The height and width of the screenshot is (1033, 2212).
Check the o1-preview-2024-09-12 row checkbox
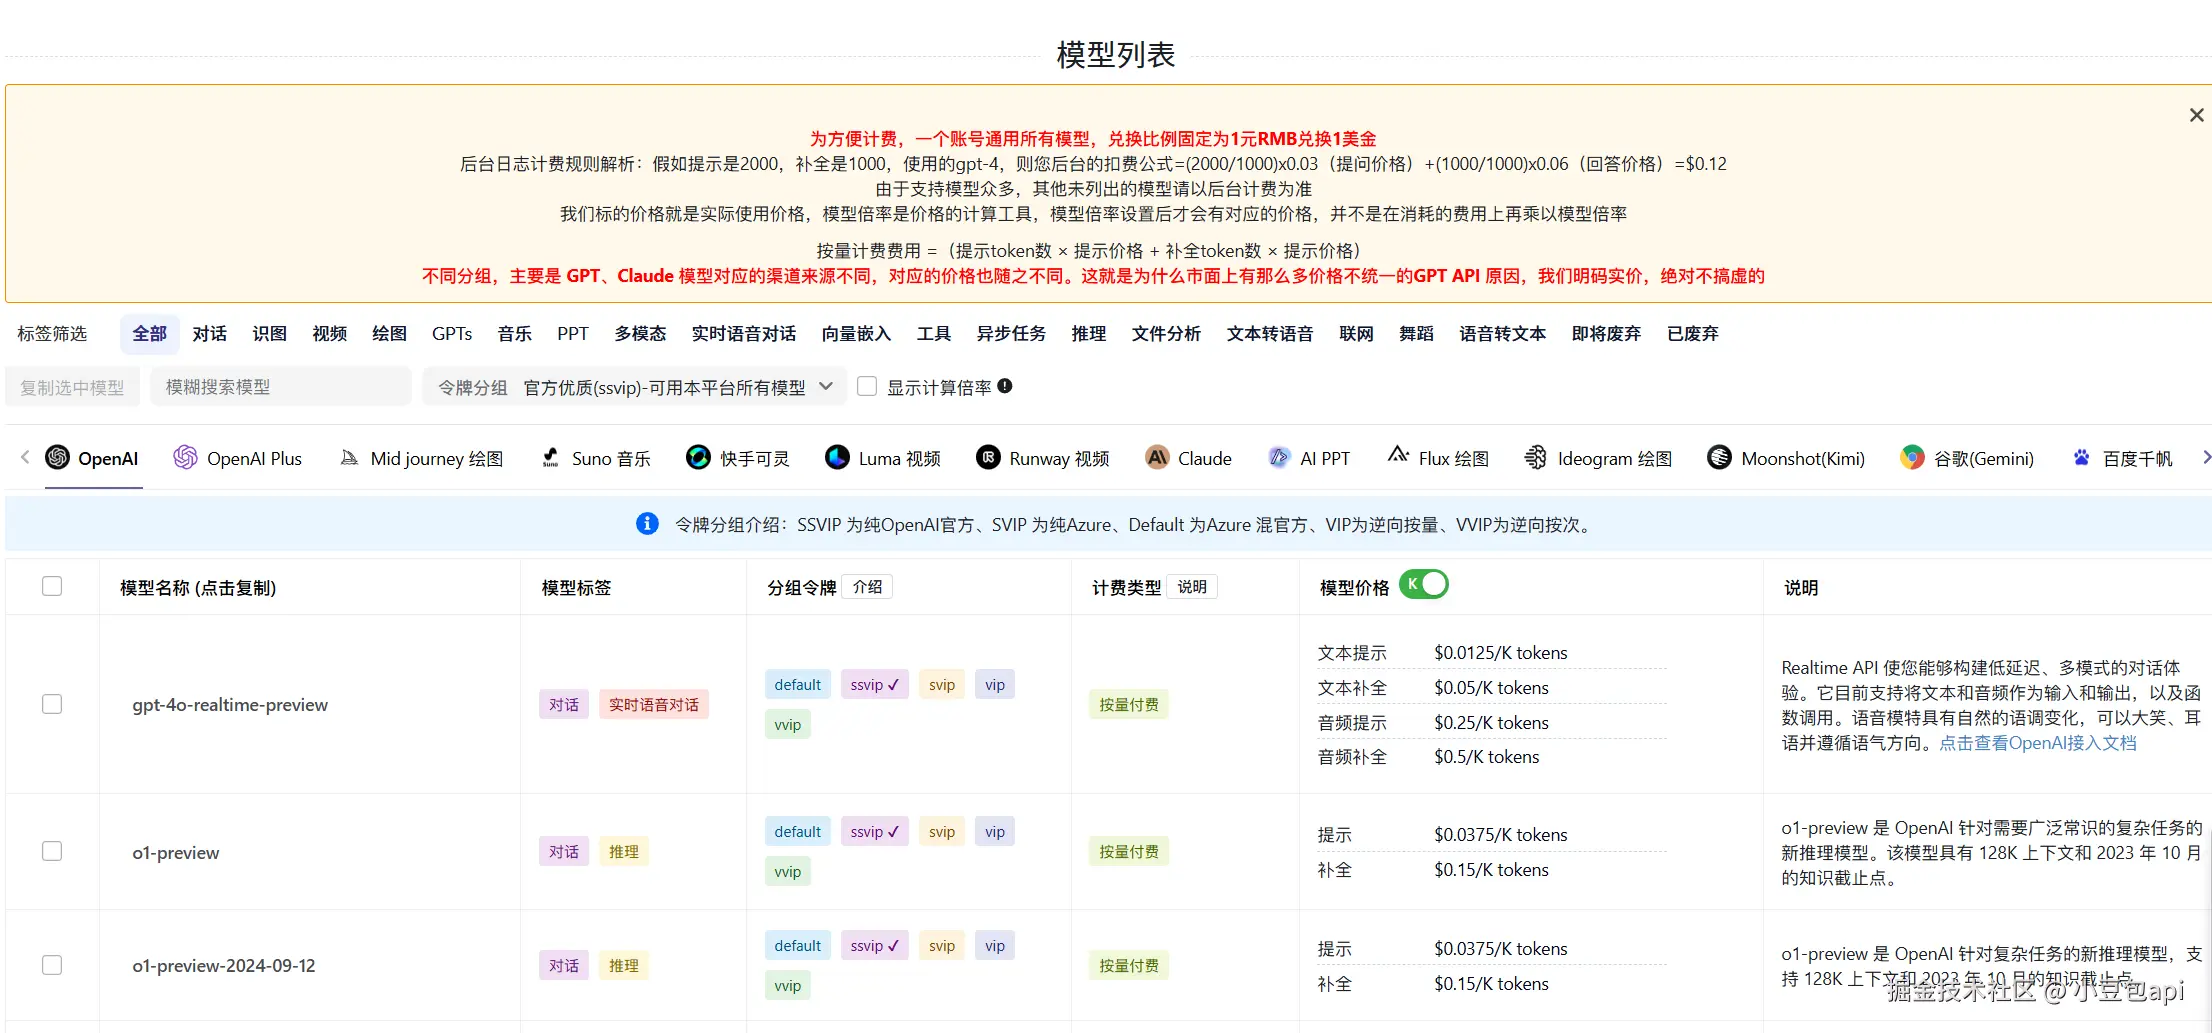click(x=52, y=965)
